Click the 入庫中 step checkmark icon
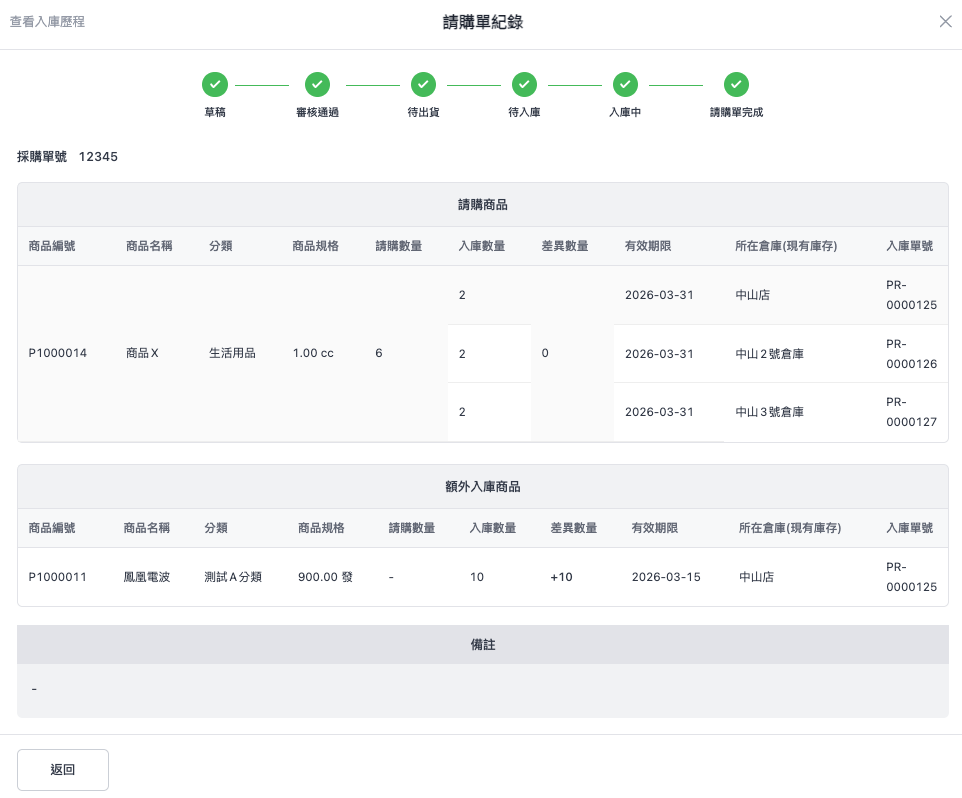Image resolution: width=962 pixels, height=798 pixels. click(x=625, y=85)
